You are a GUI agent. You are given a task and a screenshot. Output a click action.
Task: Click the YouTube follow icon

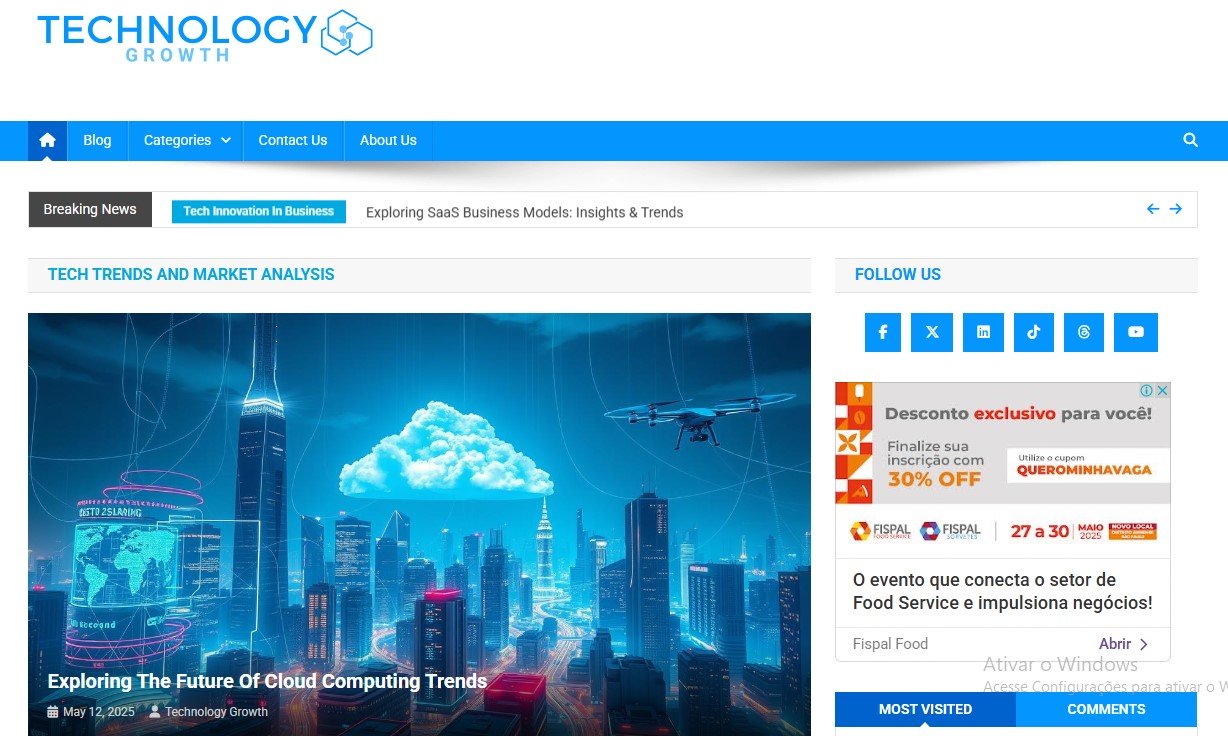[1136, 332]
